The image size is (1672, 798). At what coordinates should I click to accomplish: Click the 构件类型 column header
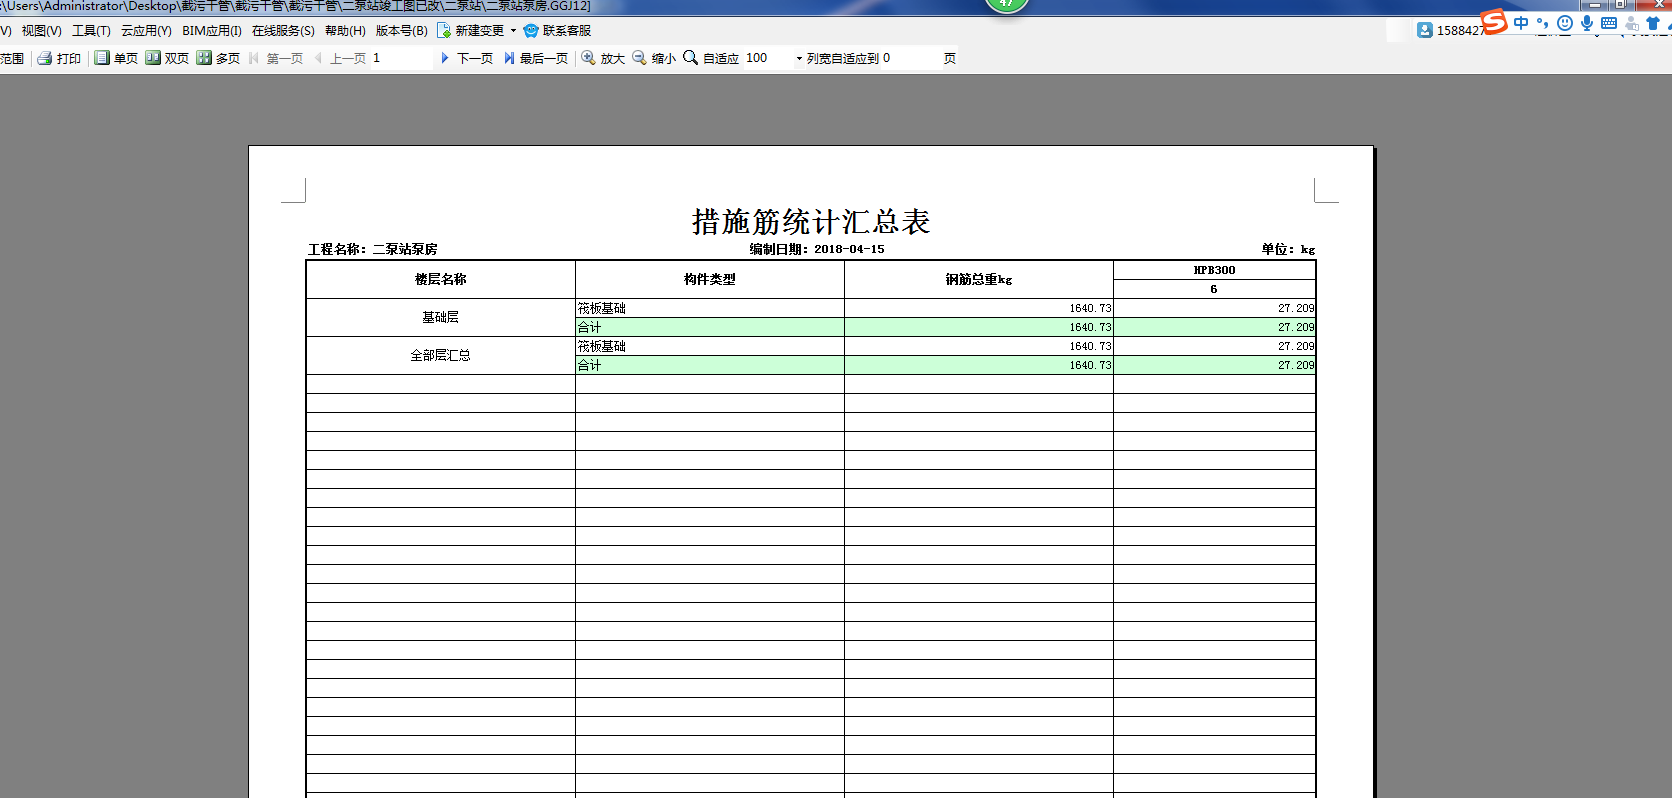pos(710,279)
